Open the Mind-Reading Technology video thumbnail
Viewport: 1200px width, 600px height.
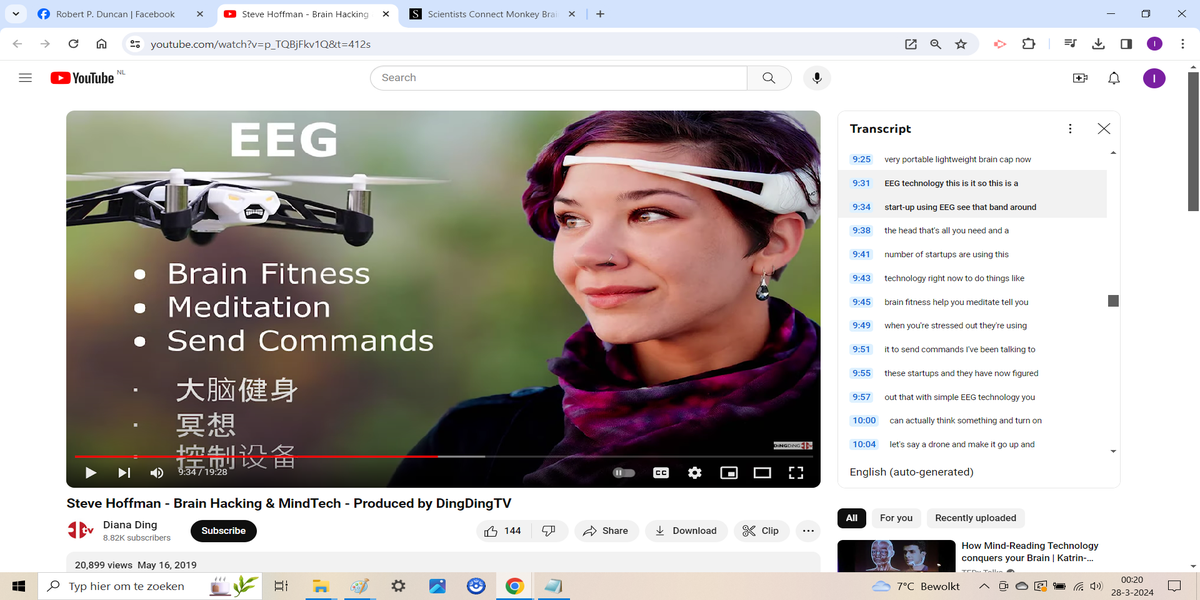[896, 556]
